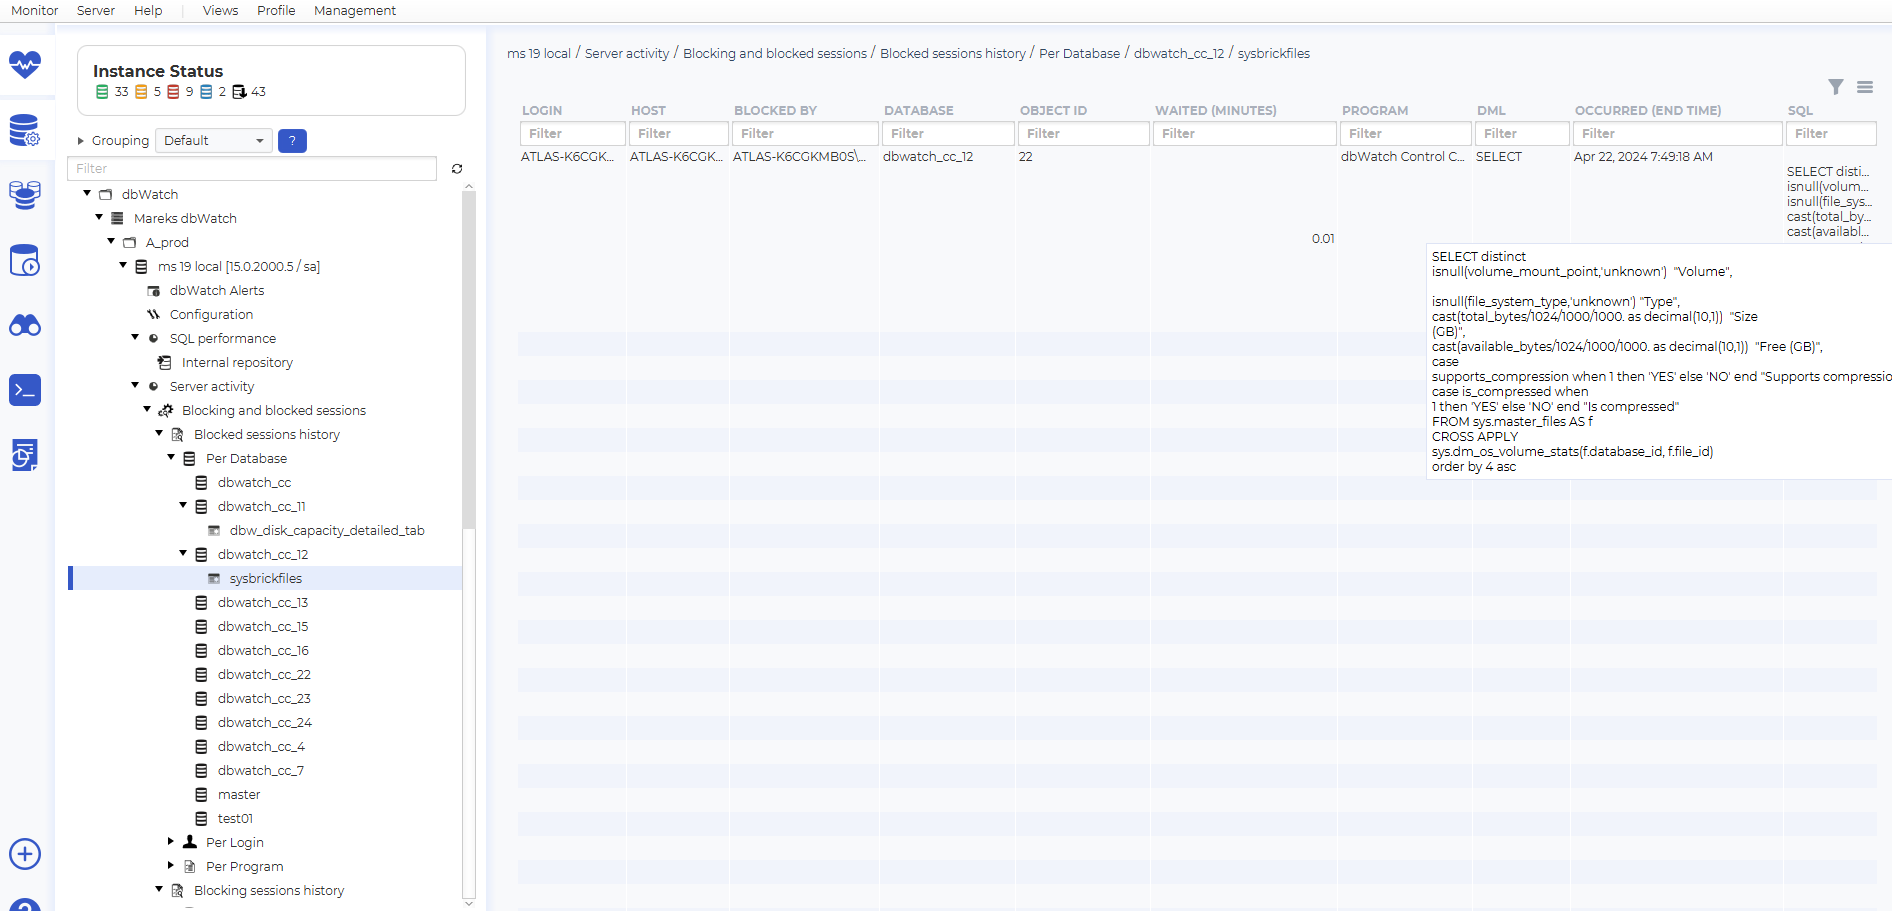This screenshot has height=911, width=1892.
Task: Open the Monitor health icon in sidebar
Action: pos(25,65)
